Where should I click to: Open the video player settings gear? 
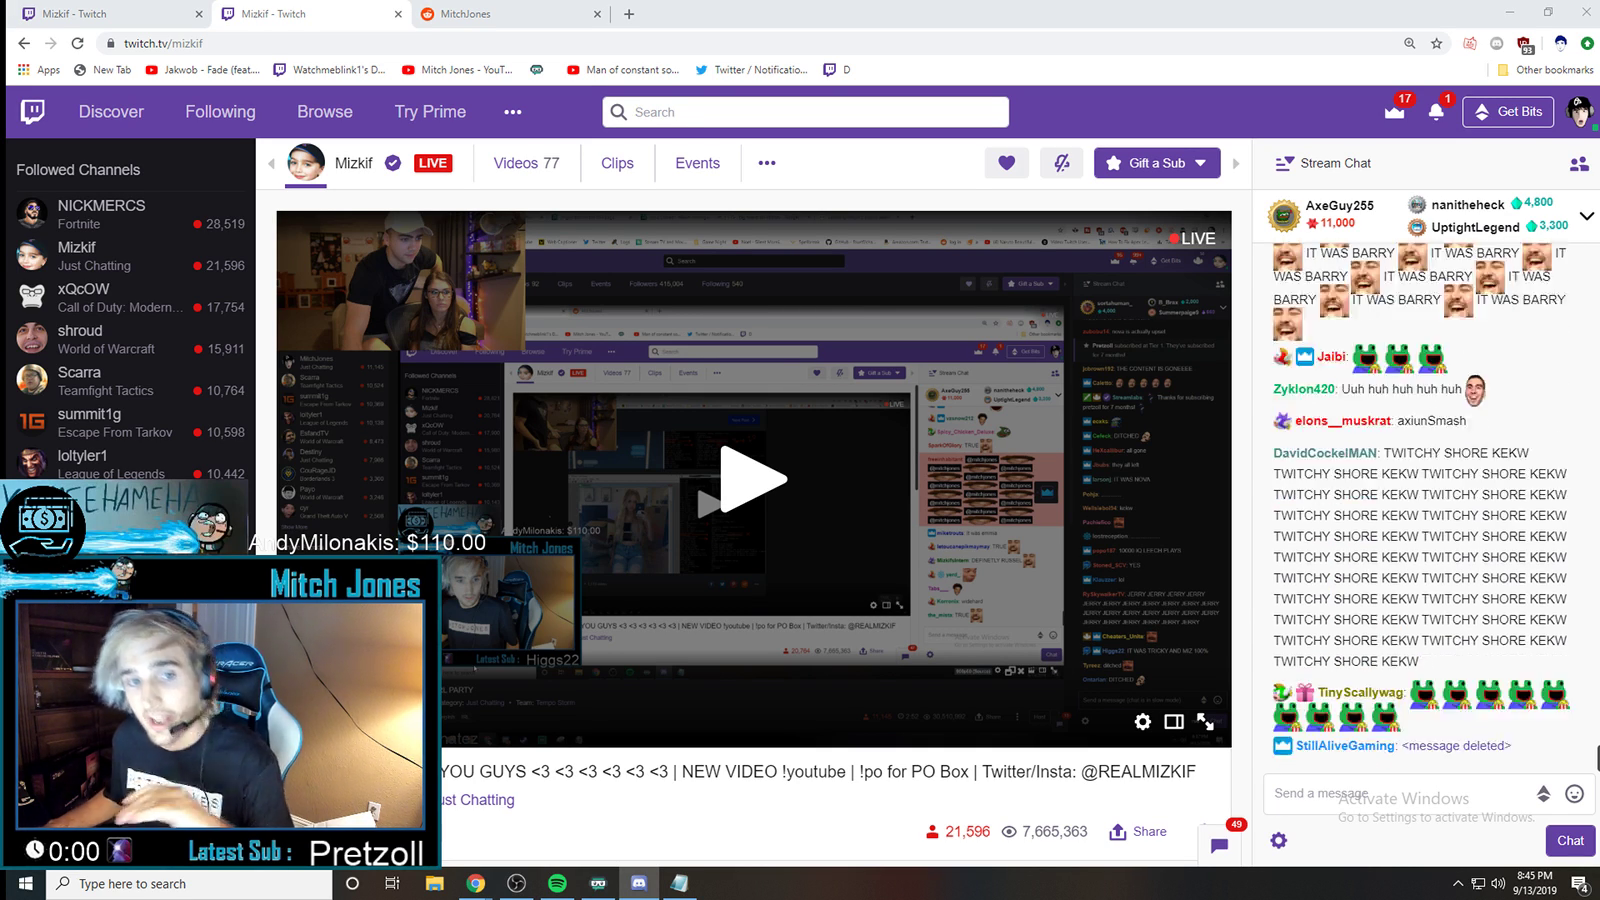tap(1142, 721)
